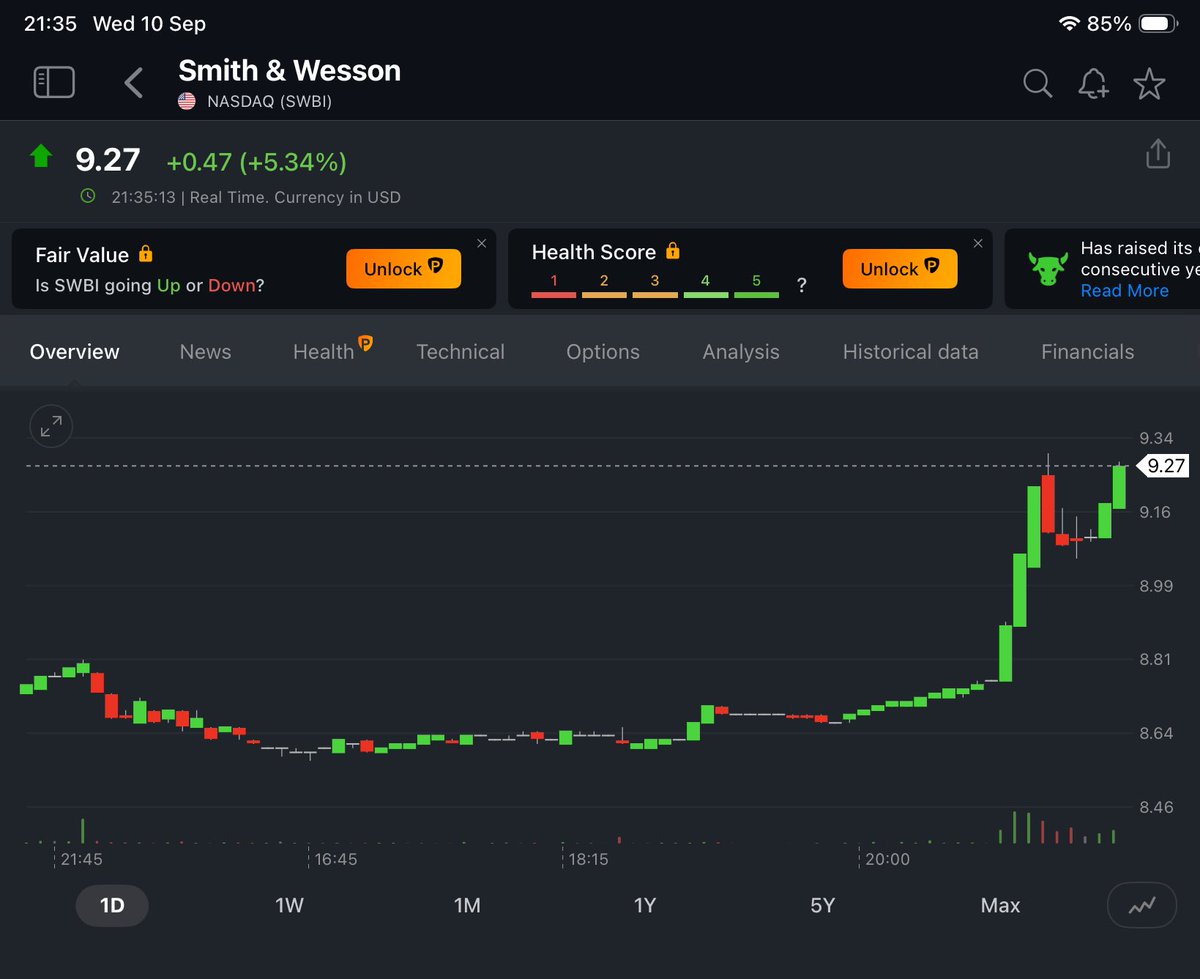Viewport: 1200px width, 979px height.
Task: Tap the 20:00 time axis label
Action: [888, 859]
